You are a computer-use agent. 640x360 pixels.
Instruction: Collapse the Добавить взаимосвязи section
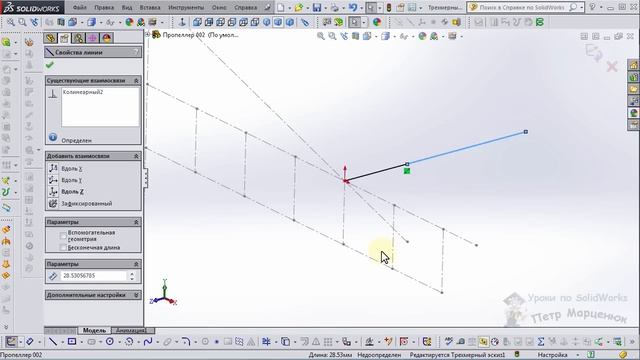point(136,156)
